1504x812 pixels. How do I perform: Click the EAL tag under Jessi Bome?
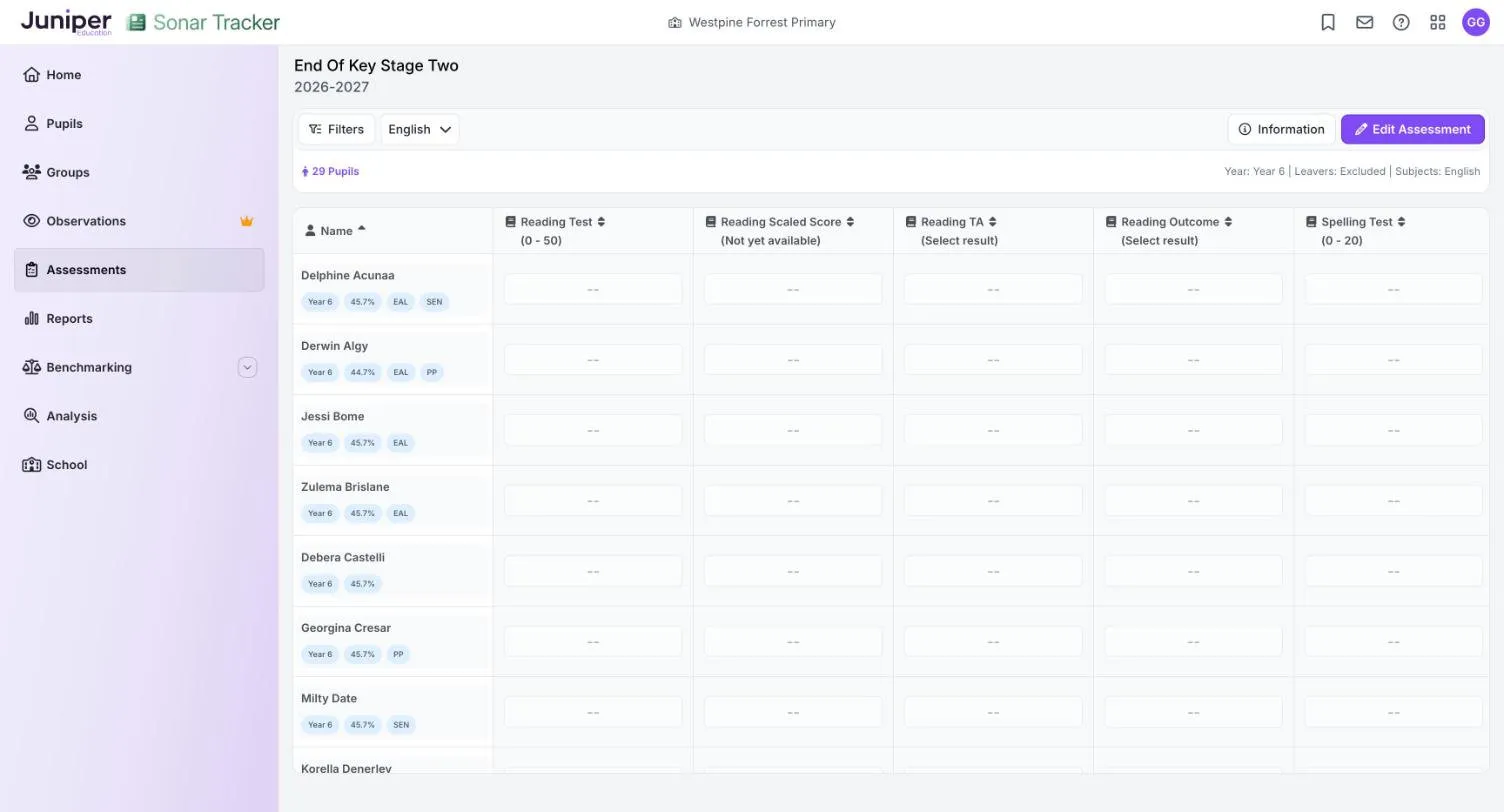click(400, 443)
